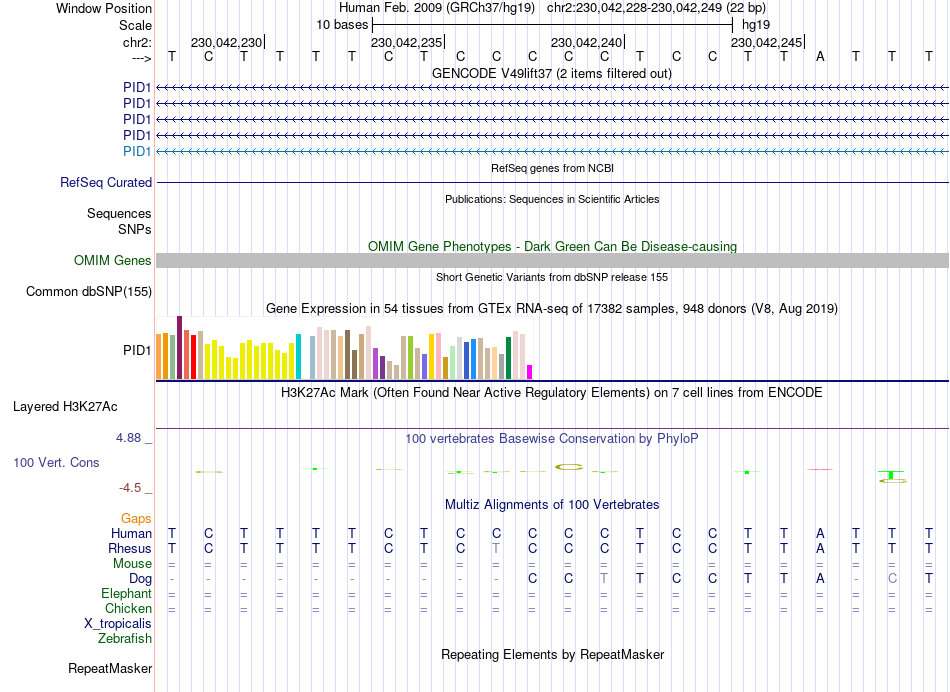950x692 pixels.
Task: Click the 230,042,235 position marker on ruler
Action: point(408,42)
